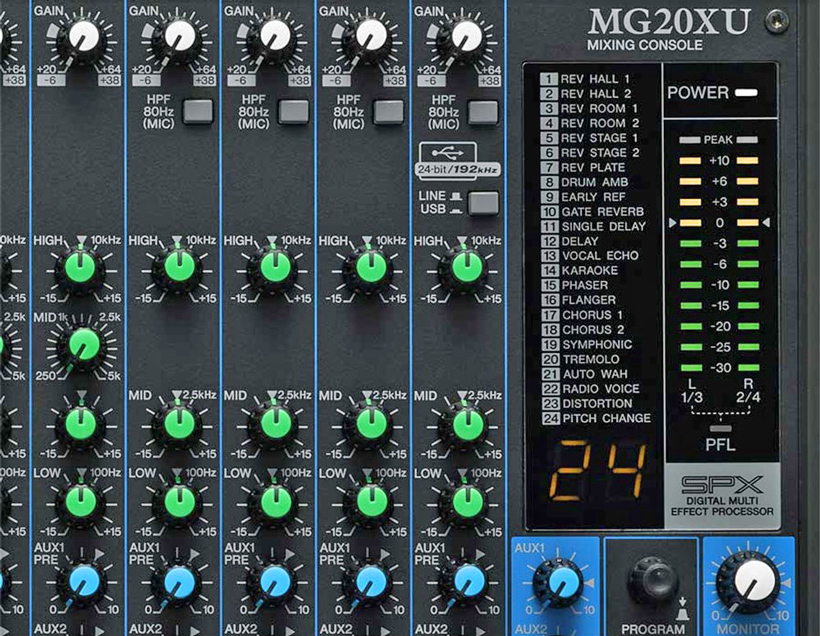Image resolution: width=820 pixels, height=636 pixels.
Task: Click the L 1/3 label under the meter
Action: click(691, 391)
